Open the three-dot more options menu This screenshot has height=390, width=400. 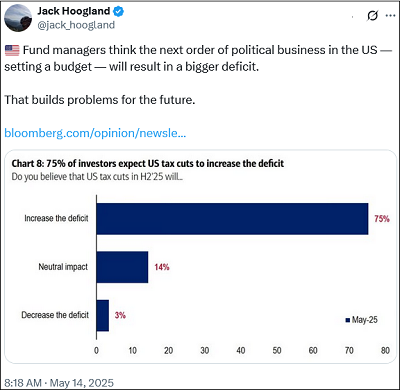point(390,15)
